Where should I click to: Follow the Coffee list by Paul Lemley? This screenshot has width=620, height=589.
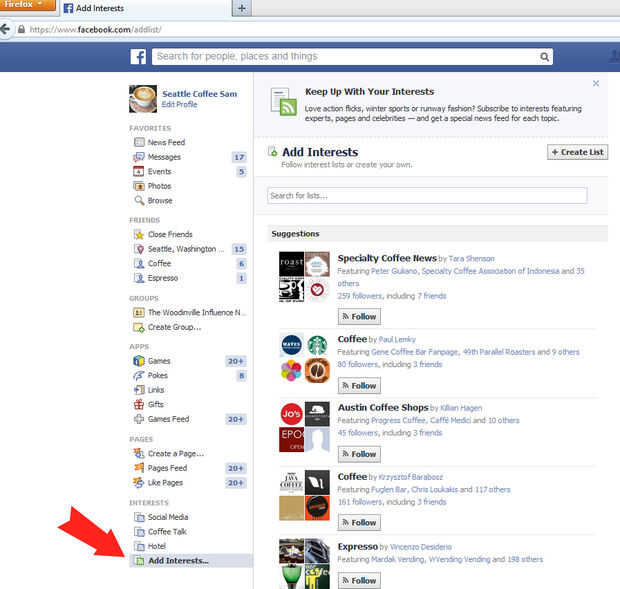coord(359,385)
